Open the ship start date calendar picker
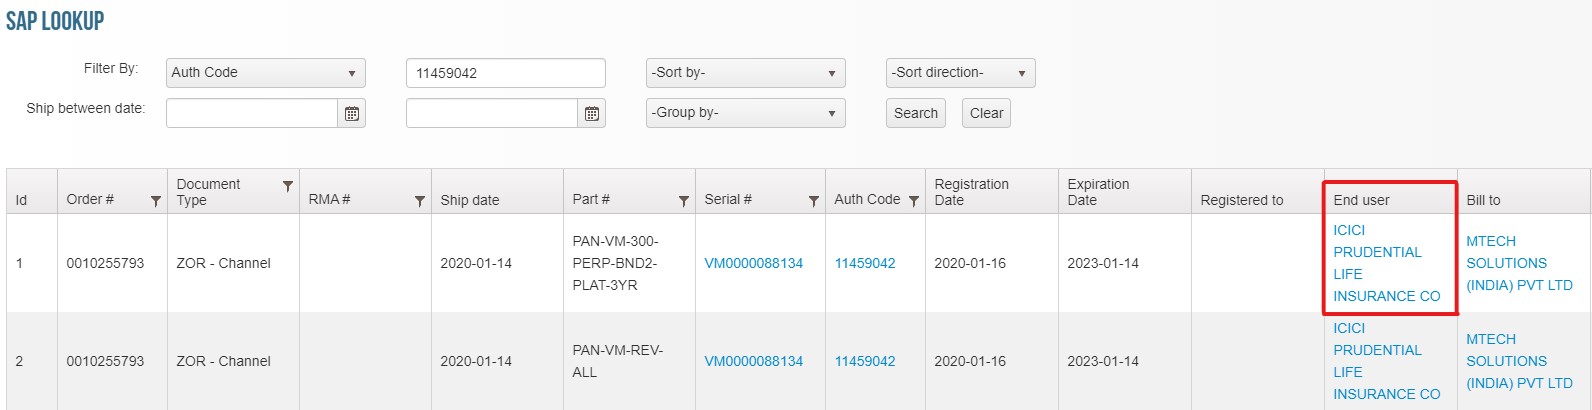This screenshot has height=410, width=1592. point(352,114)
